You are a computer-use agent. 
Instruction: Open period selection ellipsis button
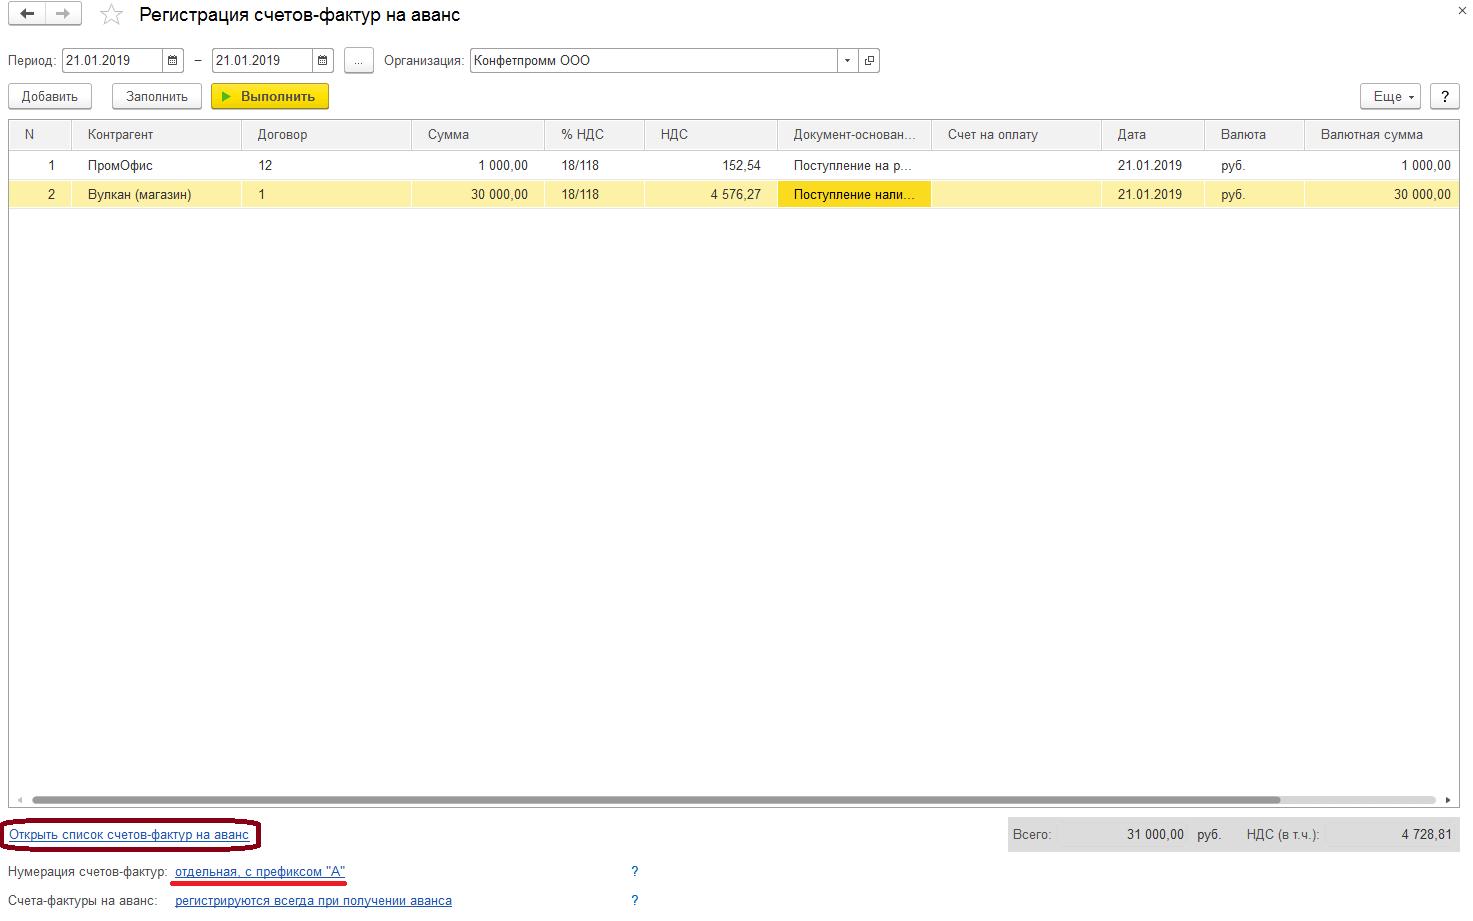click(359, 60)
